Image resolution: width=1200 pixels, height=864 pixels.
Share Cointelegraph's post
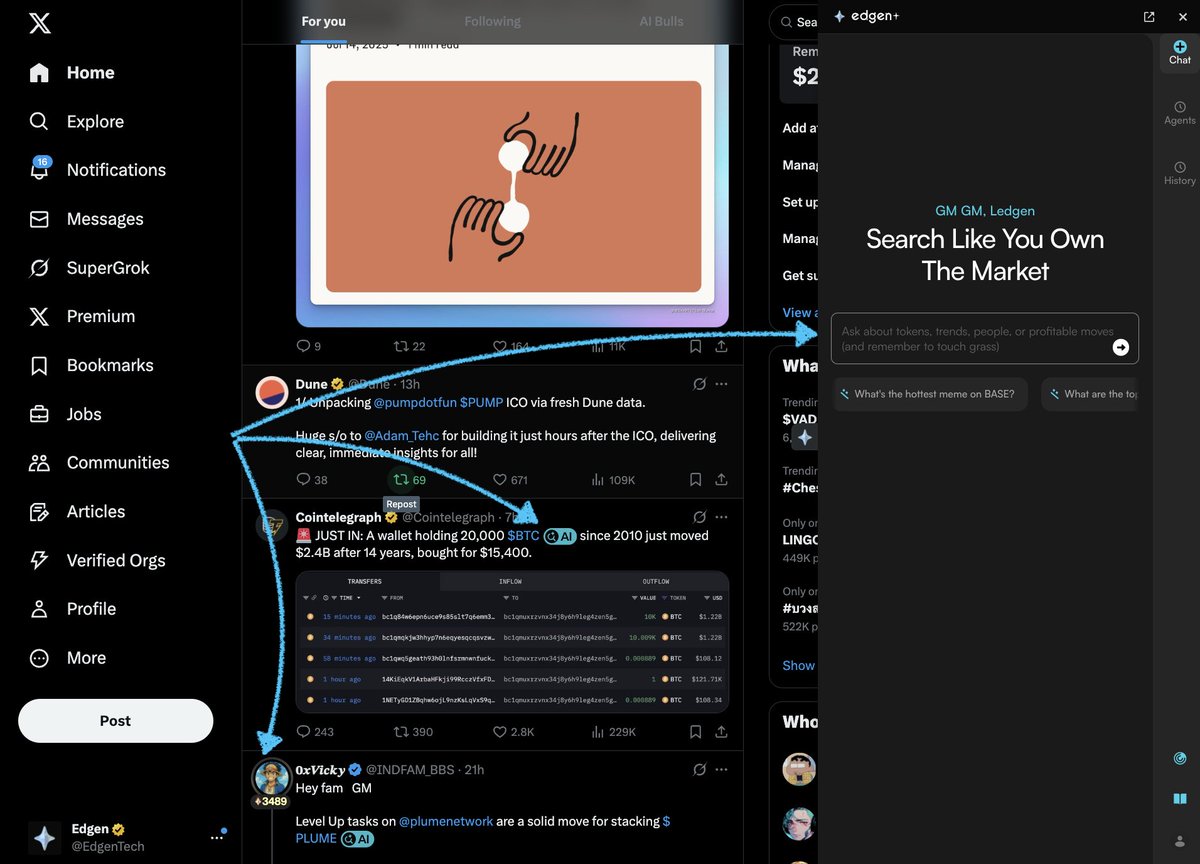721,732
